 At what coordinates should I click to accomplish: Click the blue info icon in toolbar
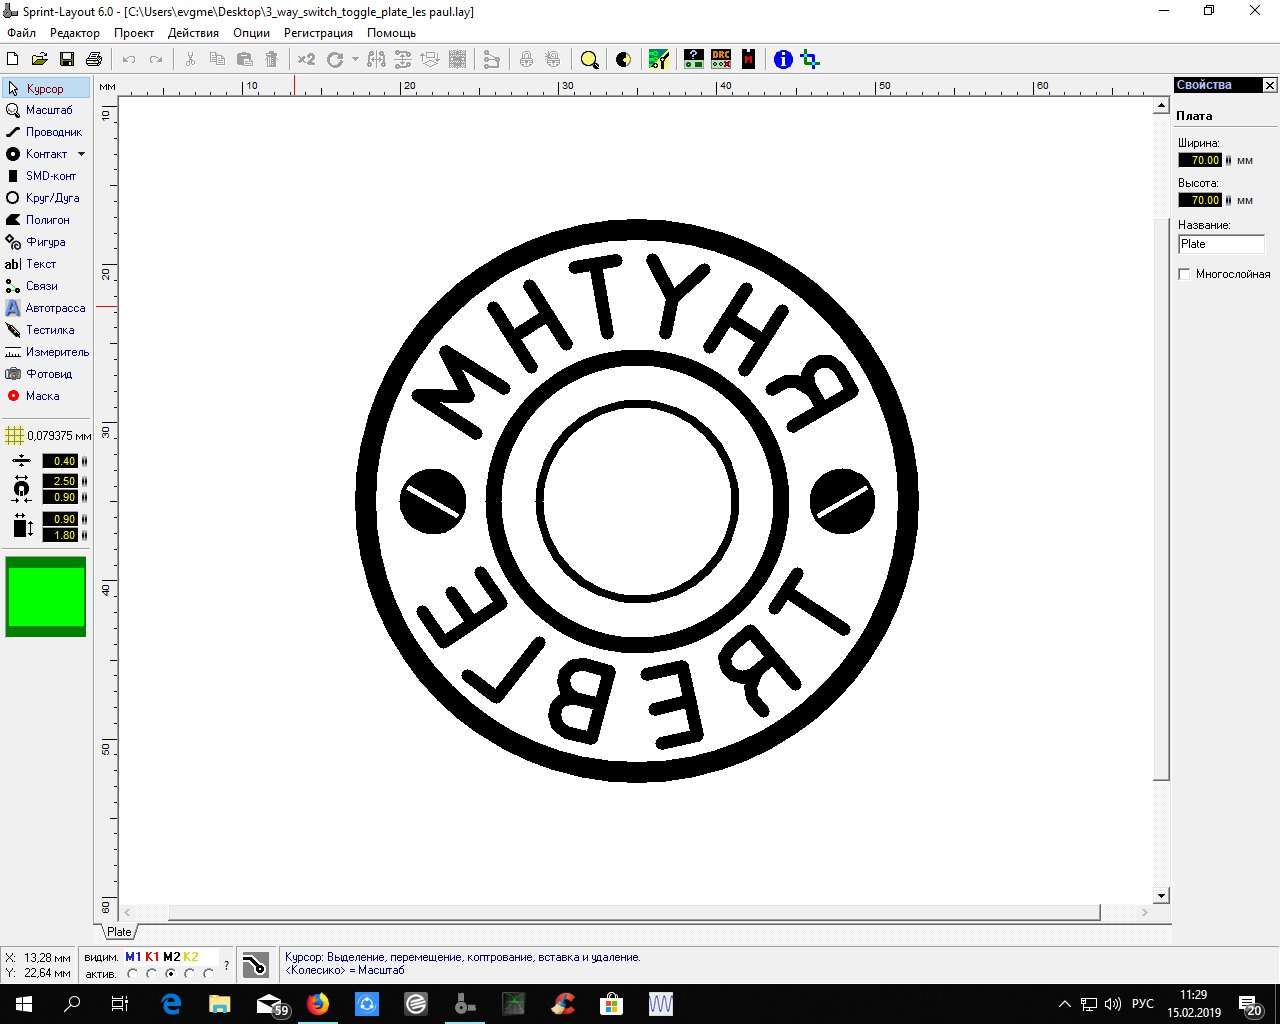[x=783, y=60]
